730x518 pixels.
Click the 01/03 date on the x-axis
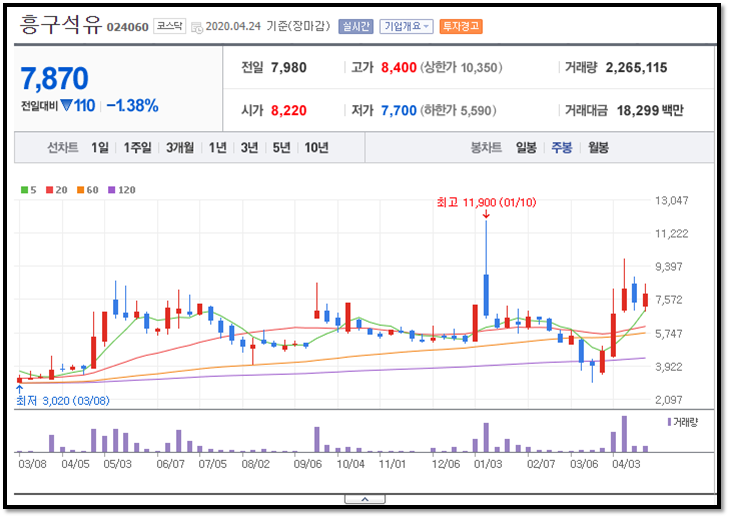click(x=488, y=464)
